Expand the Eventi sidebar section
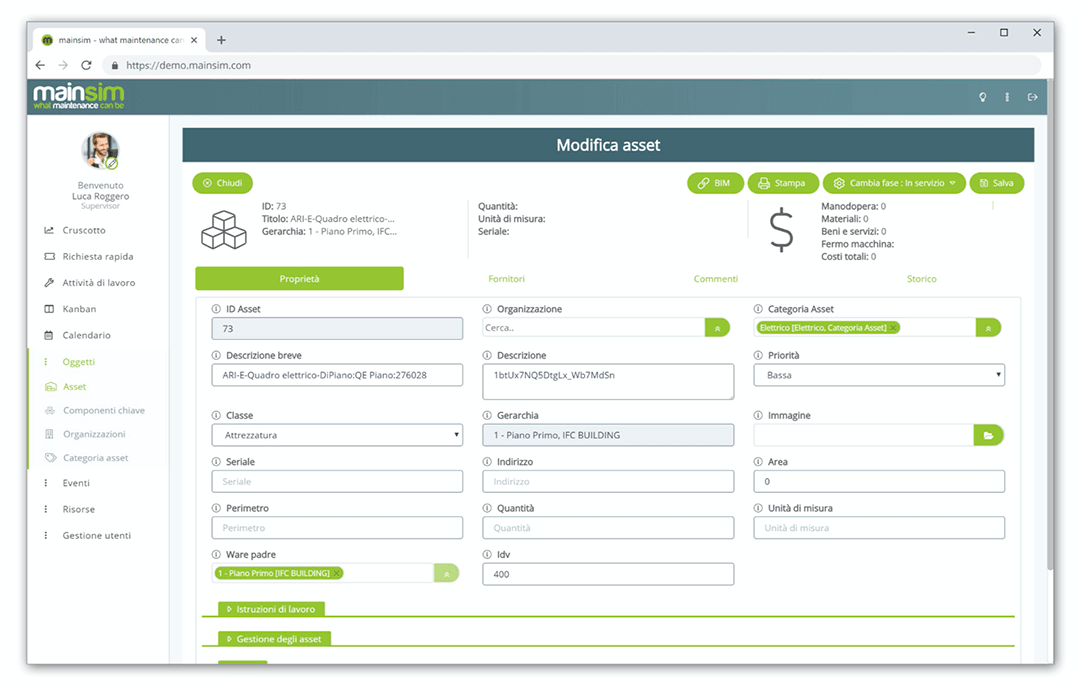The height and width of the screenshot is (684, 1080). [x=75, y=483]
